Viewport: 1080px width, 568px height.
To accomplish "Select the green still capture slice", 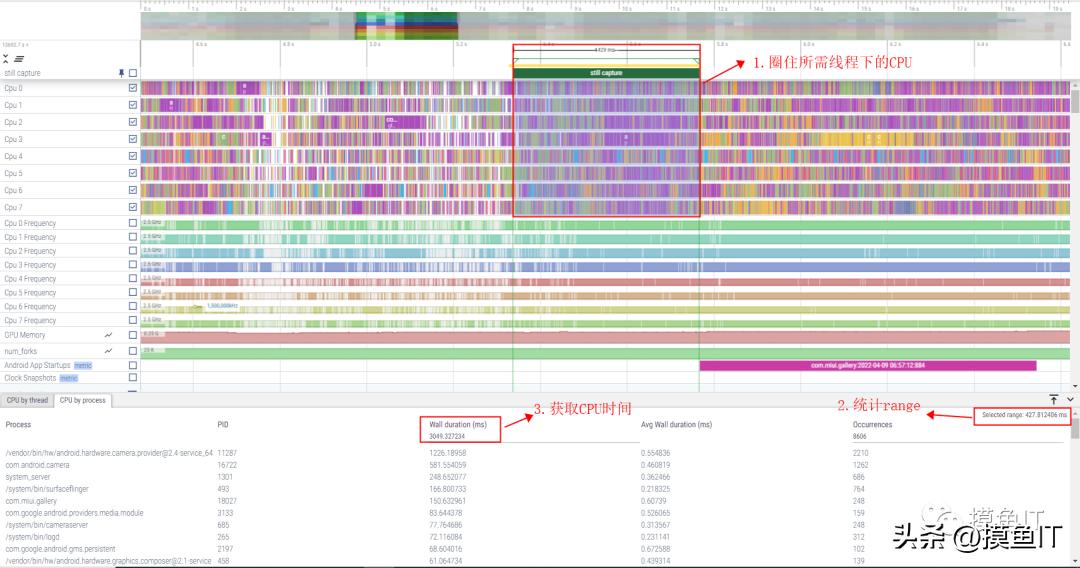I will click(x=606, y=73).
